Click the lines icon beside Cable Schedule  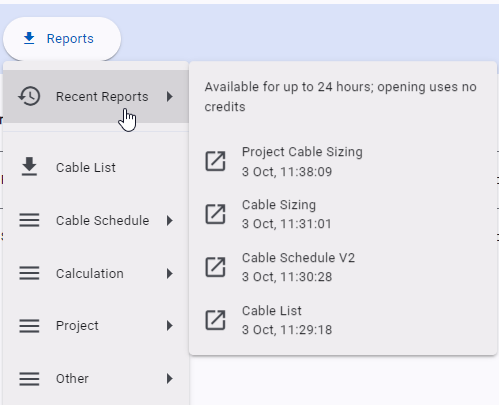tap(29, 220)
